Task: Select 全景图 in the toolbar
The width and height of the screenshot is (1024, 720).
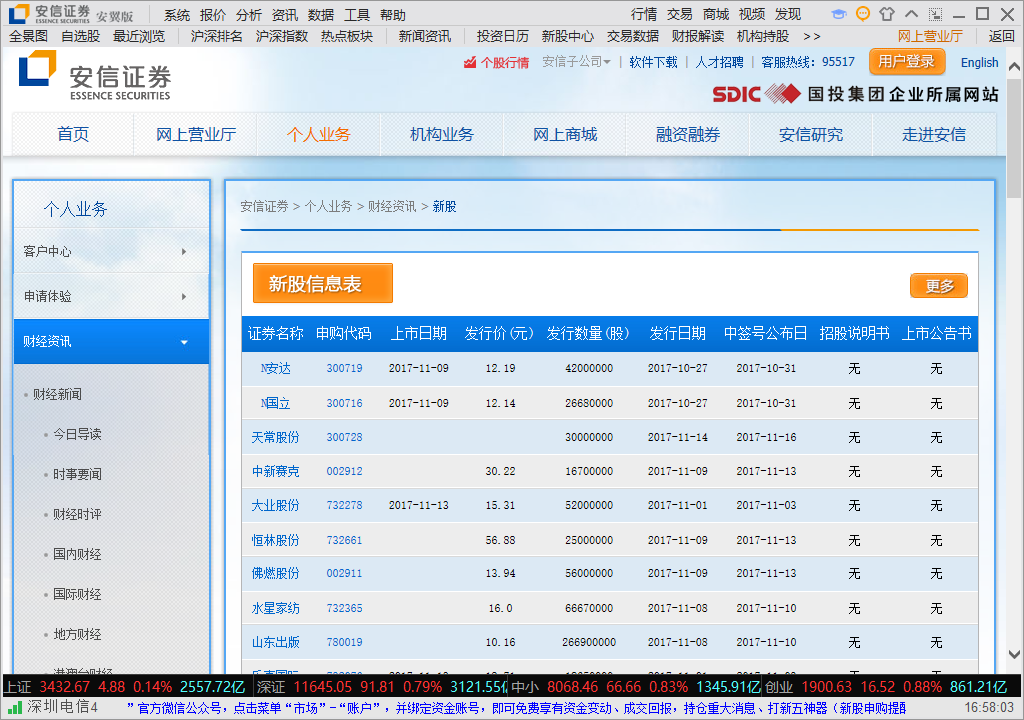Action: tap(29, 36)
